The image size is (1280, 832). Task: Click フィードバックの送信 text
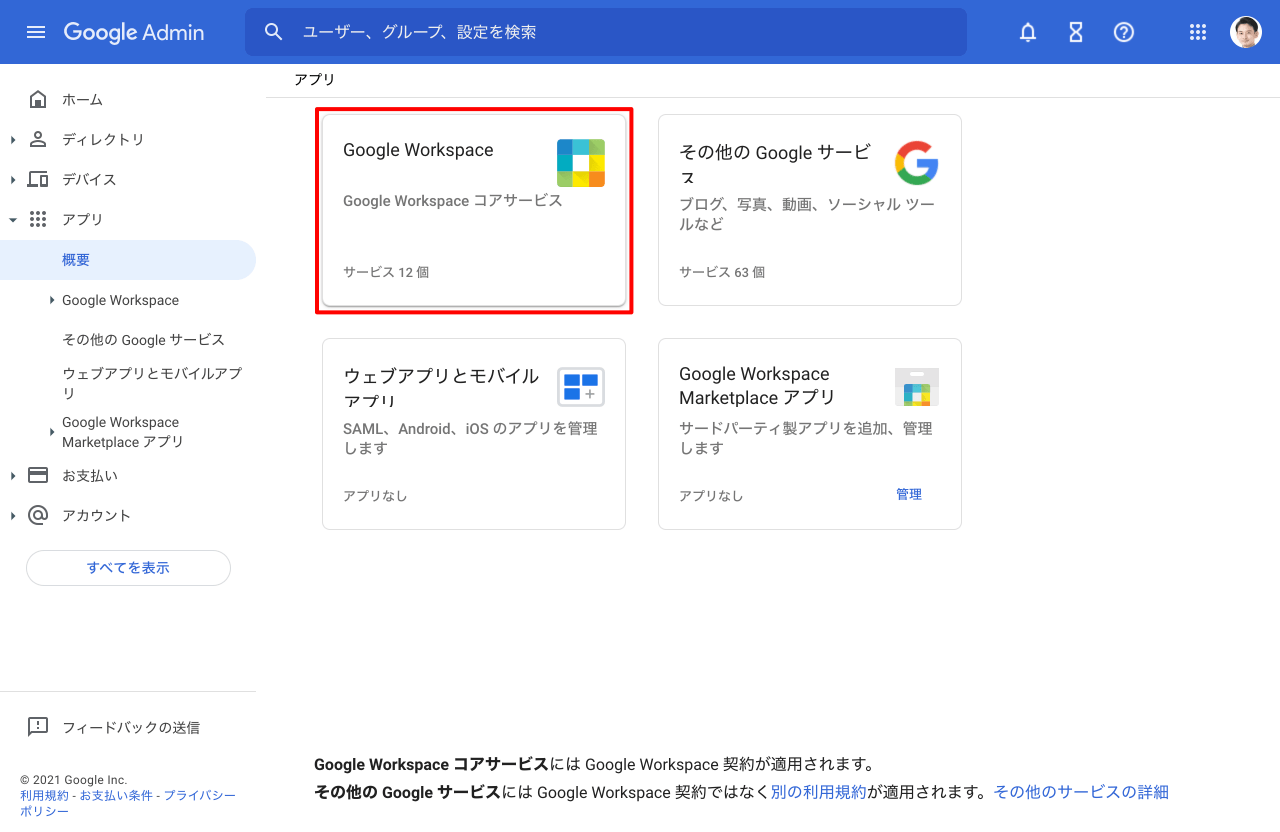(131, 727)
